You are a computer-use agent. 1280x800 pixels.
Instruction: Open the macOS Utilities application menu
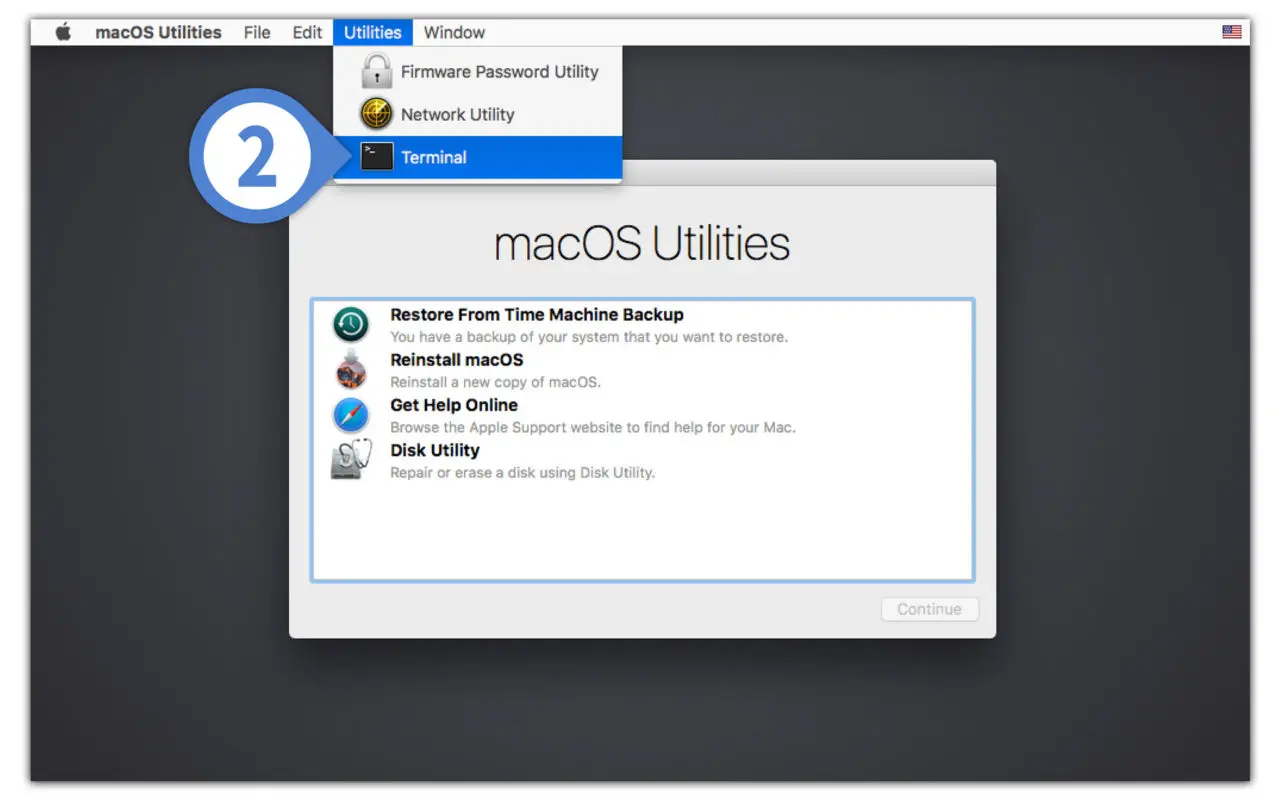point(159,32)
